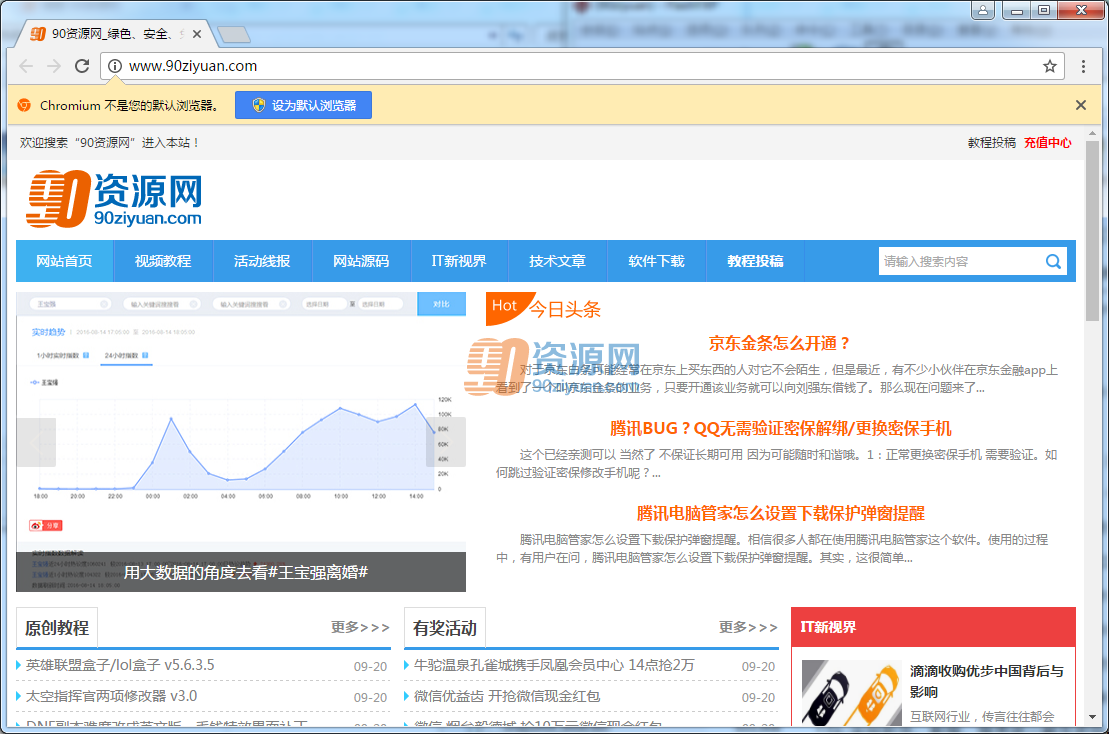
Task: Open a new tab button
Action: coord(233,34)
